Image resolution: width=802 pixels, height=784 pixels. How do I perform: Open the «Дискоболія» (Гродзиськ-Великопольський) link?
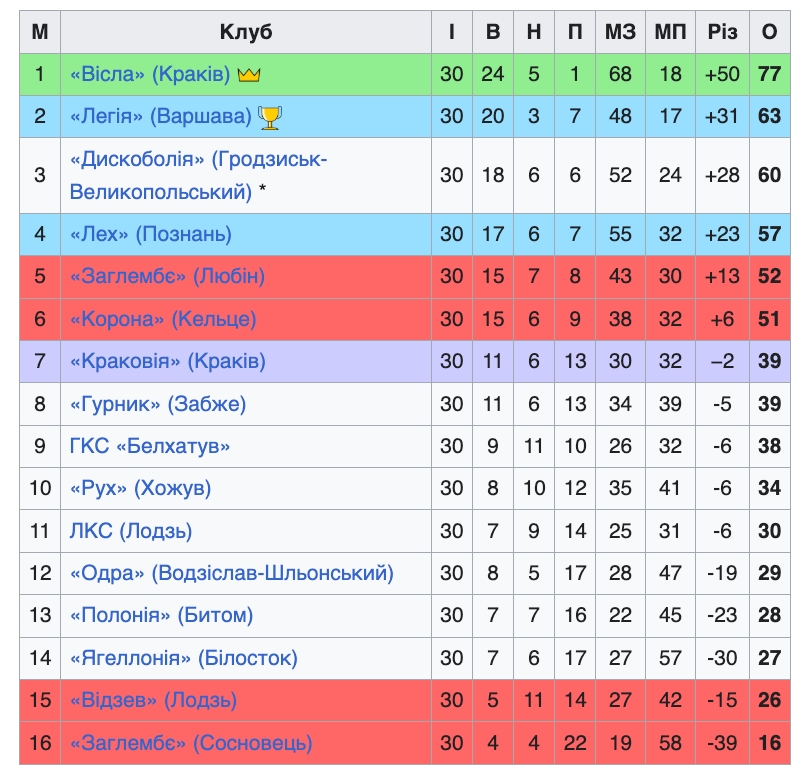198,160
